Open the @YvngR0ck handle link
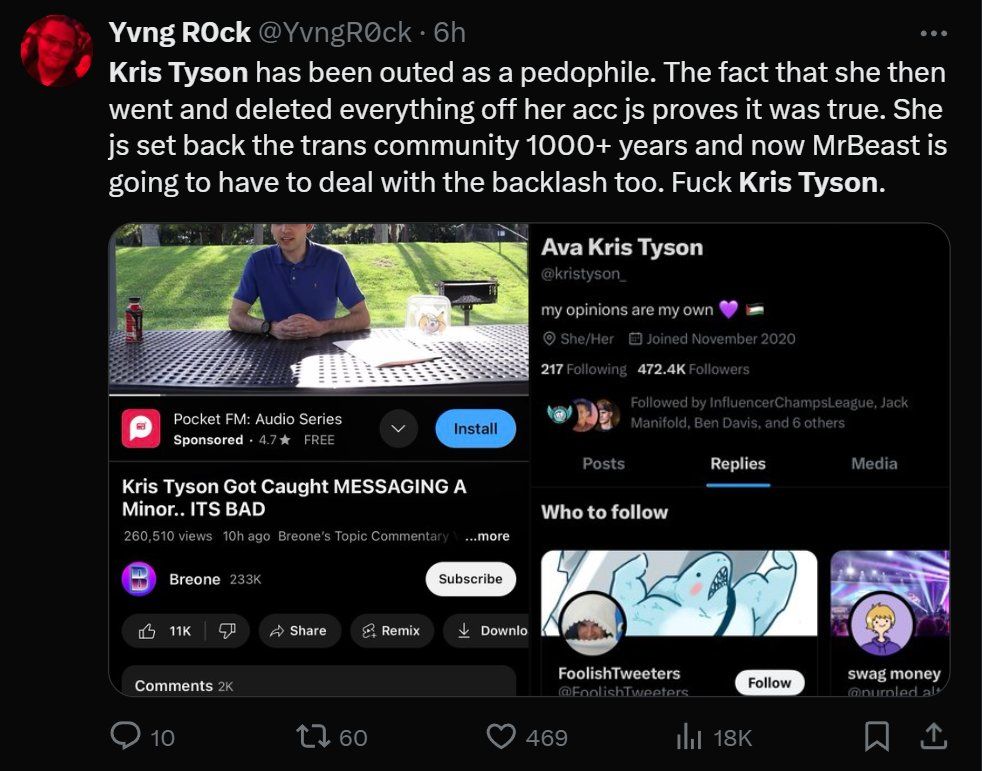 335,33
